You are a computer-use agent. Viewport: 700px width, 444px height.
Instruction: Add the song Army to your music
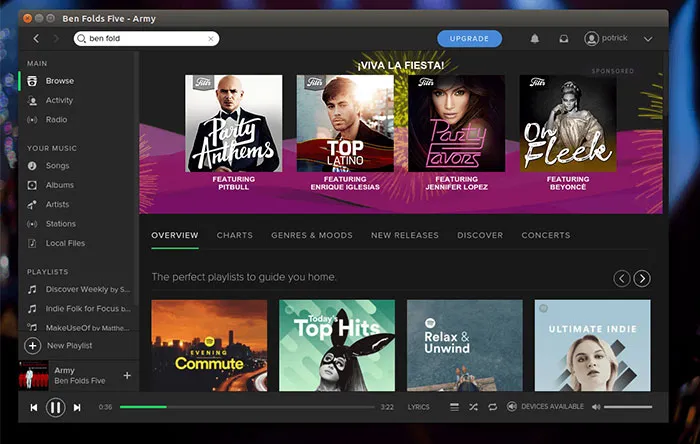[127, 376]
